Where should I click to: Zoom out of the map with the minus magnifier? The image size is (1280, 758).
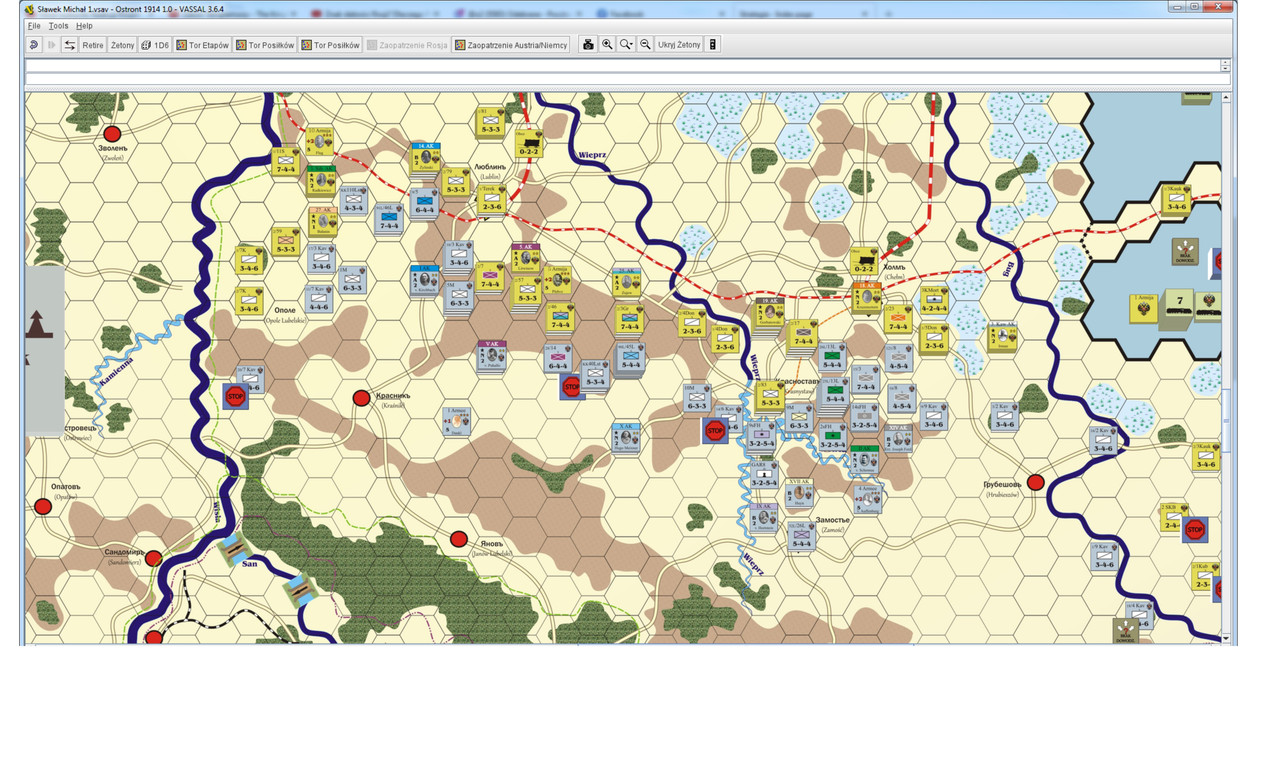(645, 45)
